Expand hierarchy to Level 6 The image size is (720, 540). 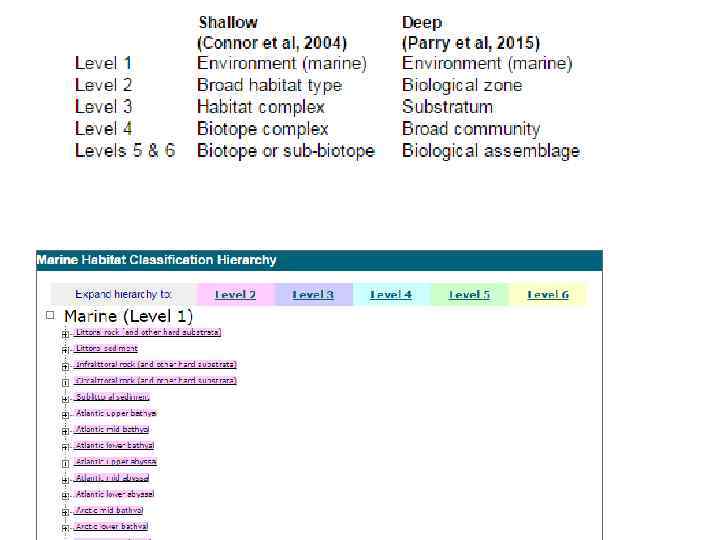tap(548, 295)
